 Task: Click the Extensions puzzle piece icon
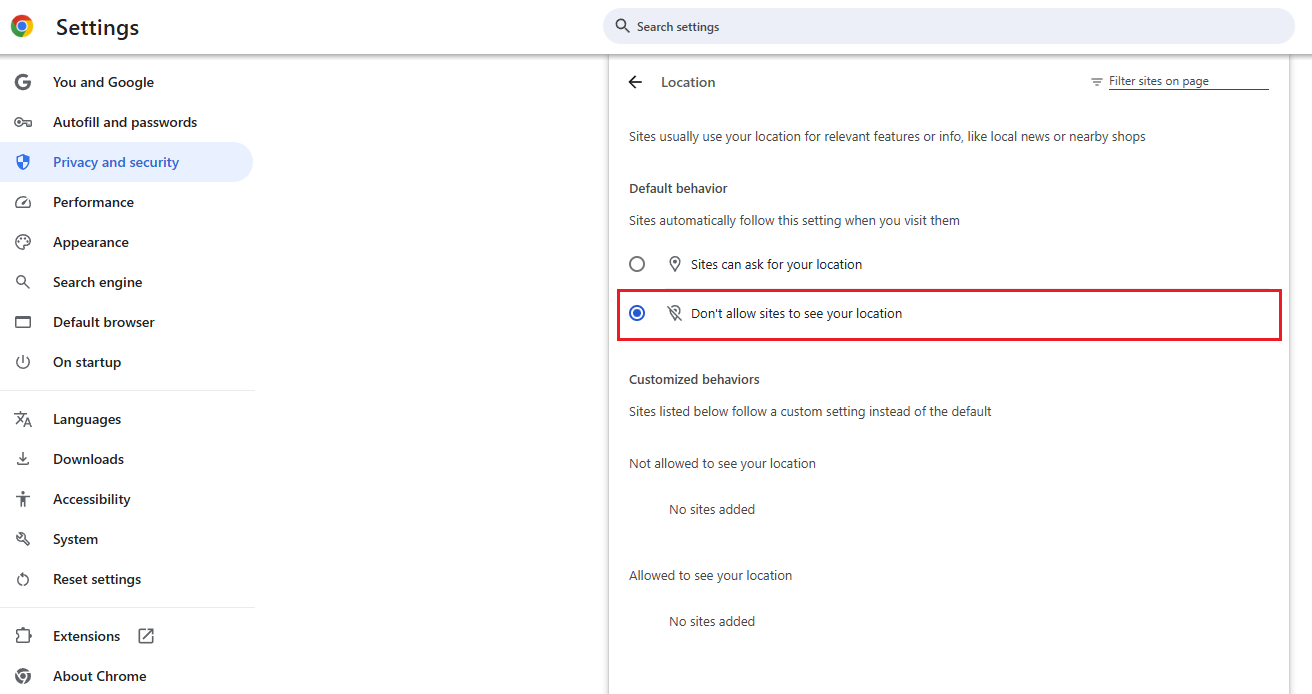pyautogui.click(x=23, y=636)
